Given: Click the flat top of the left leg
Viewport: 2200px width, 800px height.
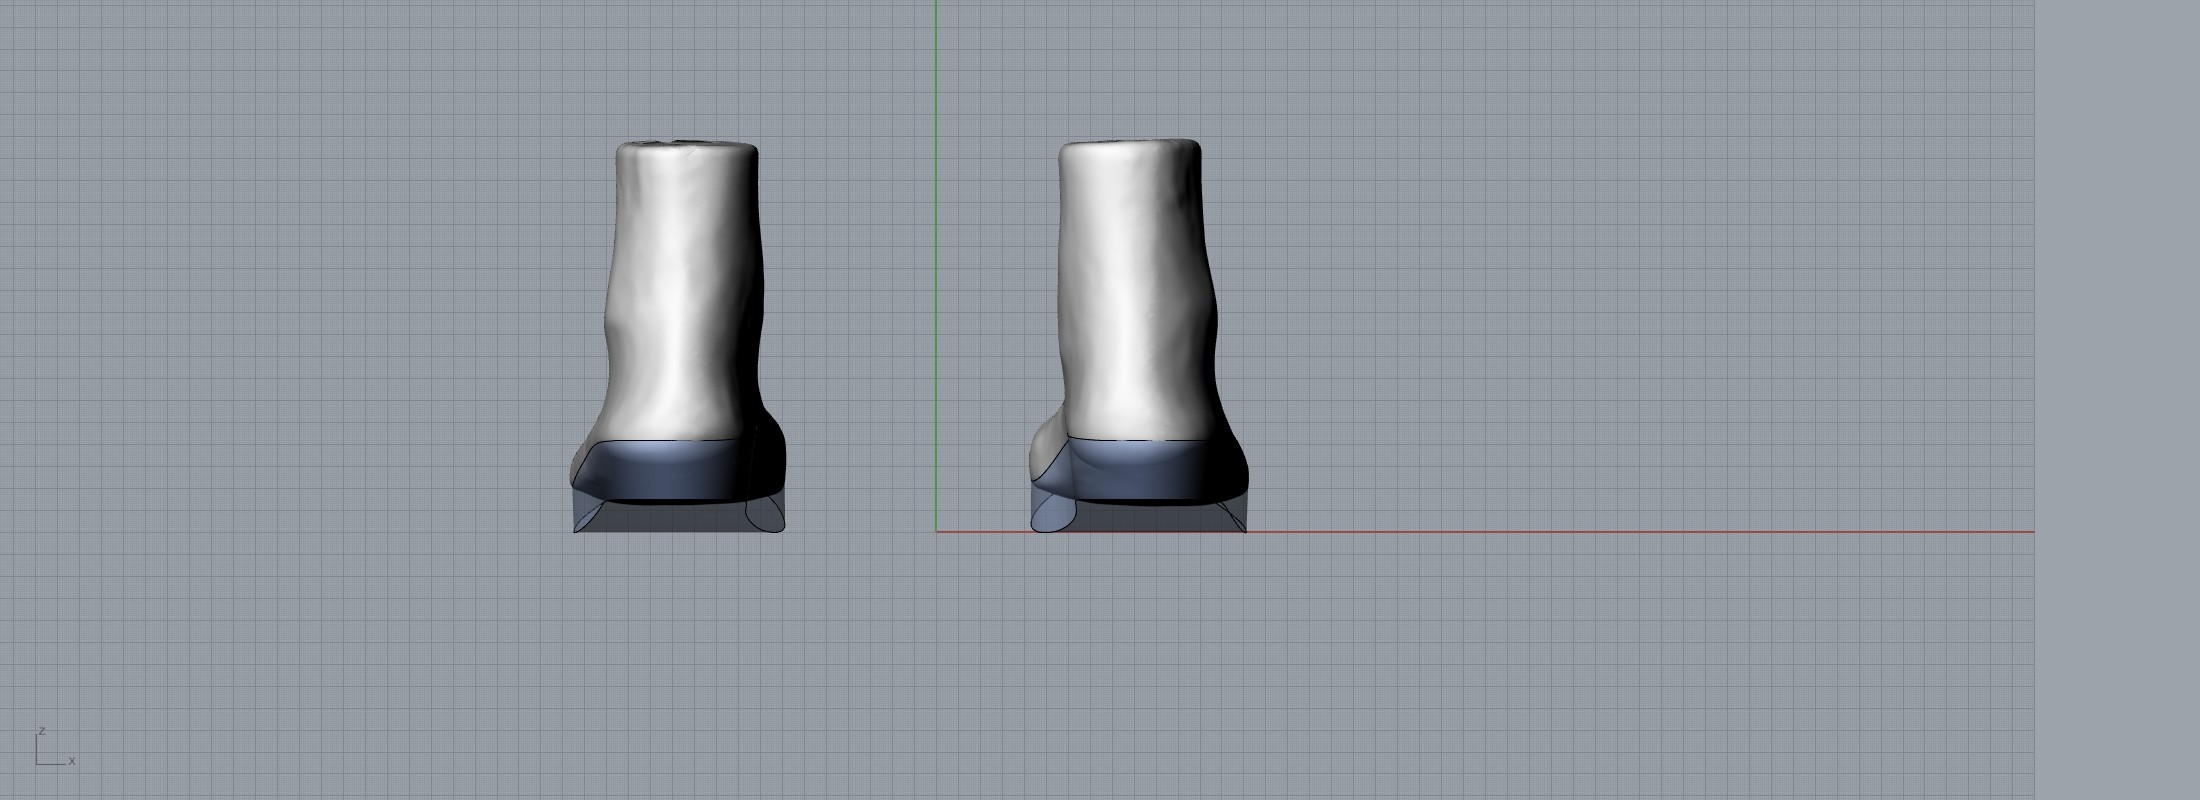Looking at the screenshot, I should coord(687,148).
